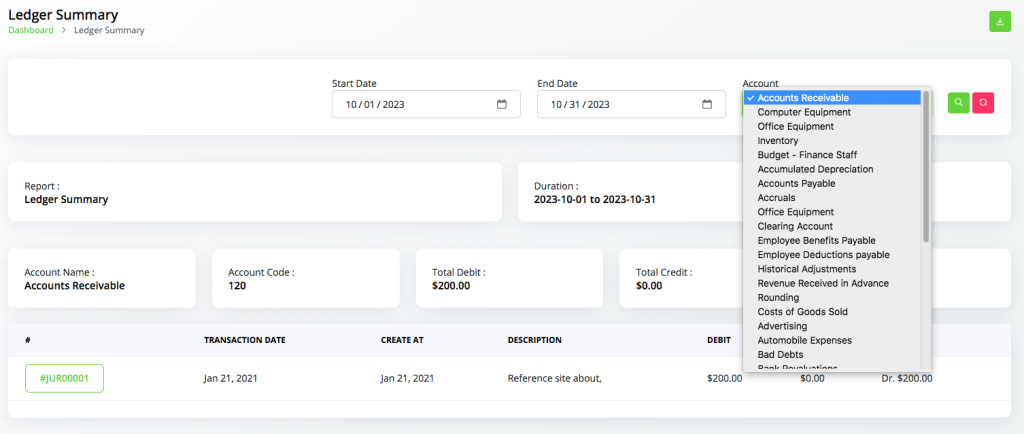Viewport: 1024px width, 434px height.
Task: Choose Budget - Finance Staff option
Action: (x=807, y=155)
